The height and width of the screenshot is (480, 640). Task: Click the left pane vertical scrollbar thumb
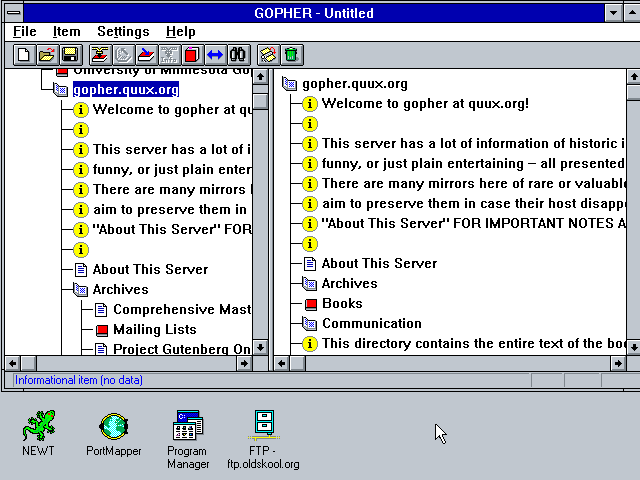coord(260,101)
